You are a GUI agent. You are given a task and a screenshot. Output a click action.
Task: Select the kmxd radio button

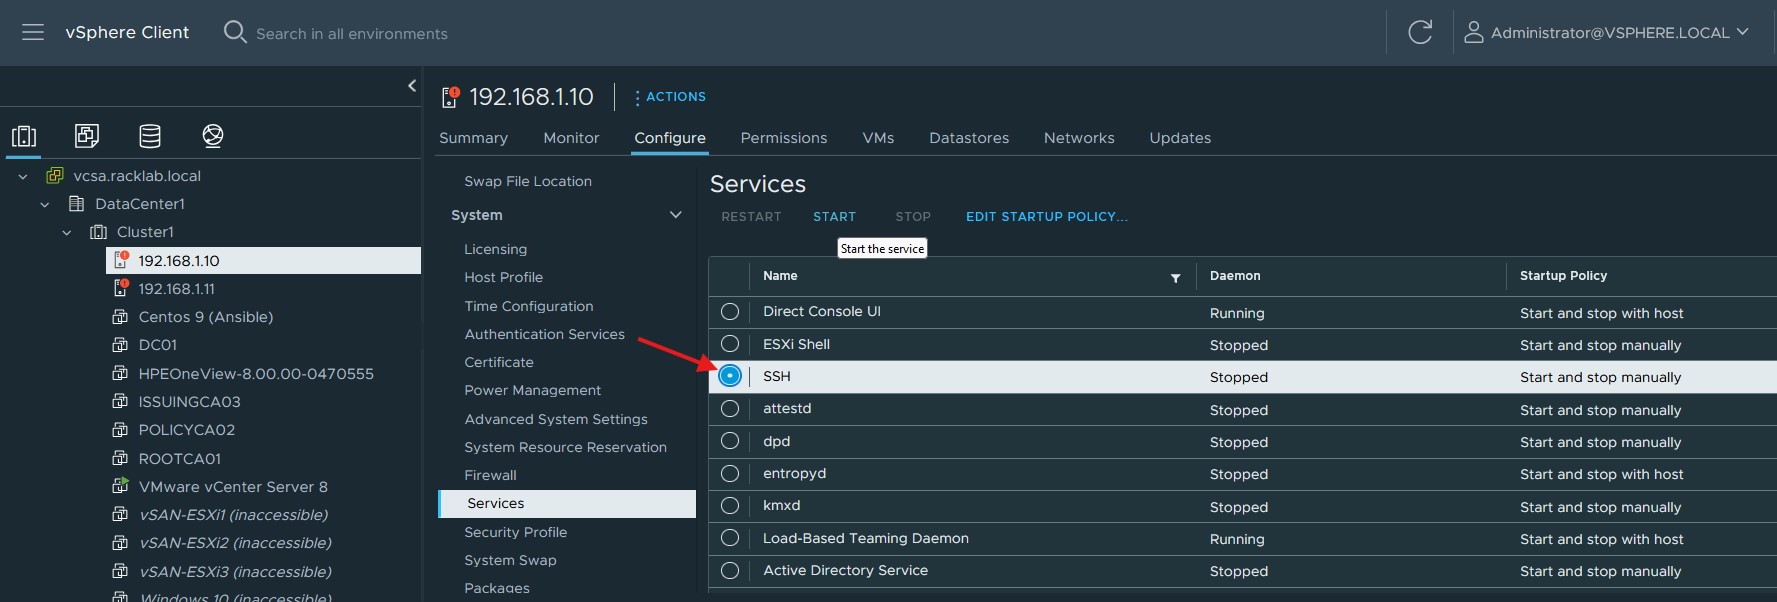(730, 506)
